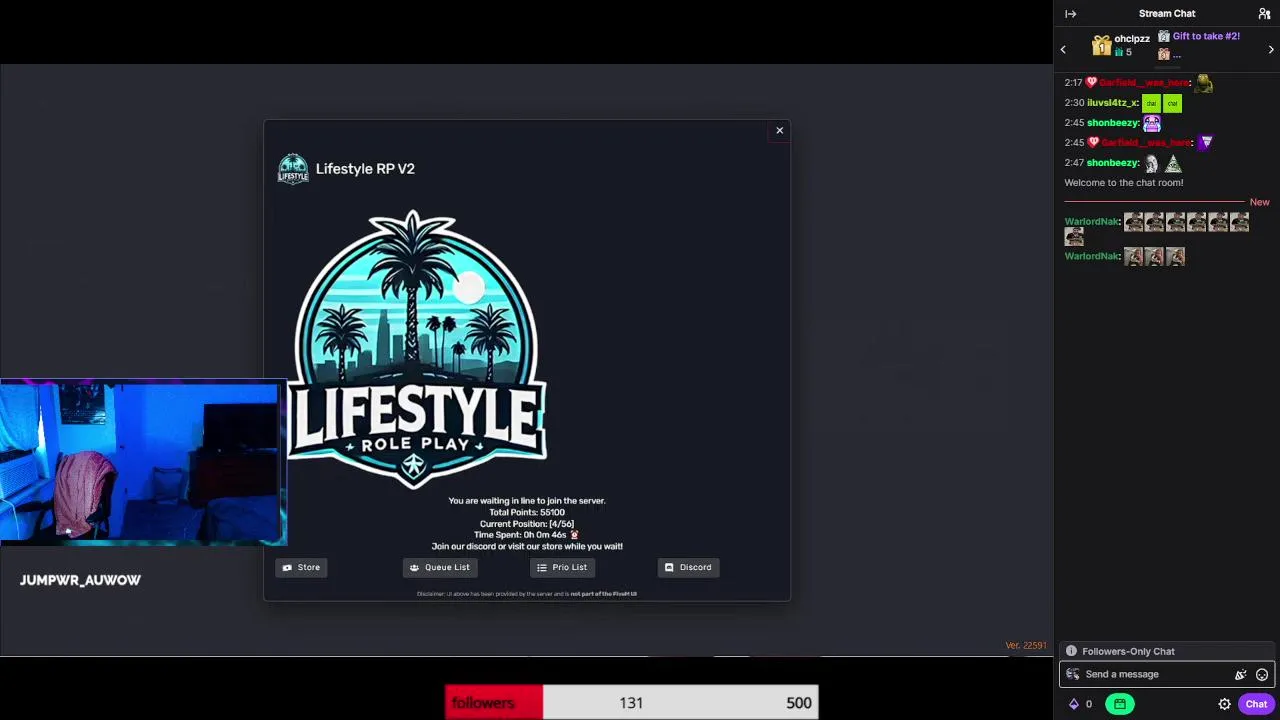Open the Bits diamond icon
Viewport: 1280px width, 720px height.
click(x=1074, y=704)
